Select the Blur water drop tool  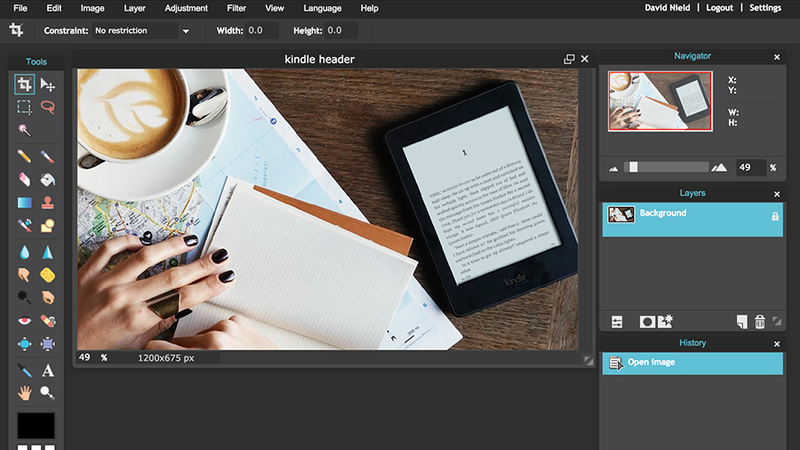(24, 252)
